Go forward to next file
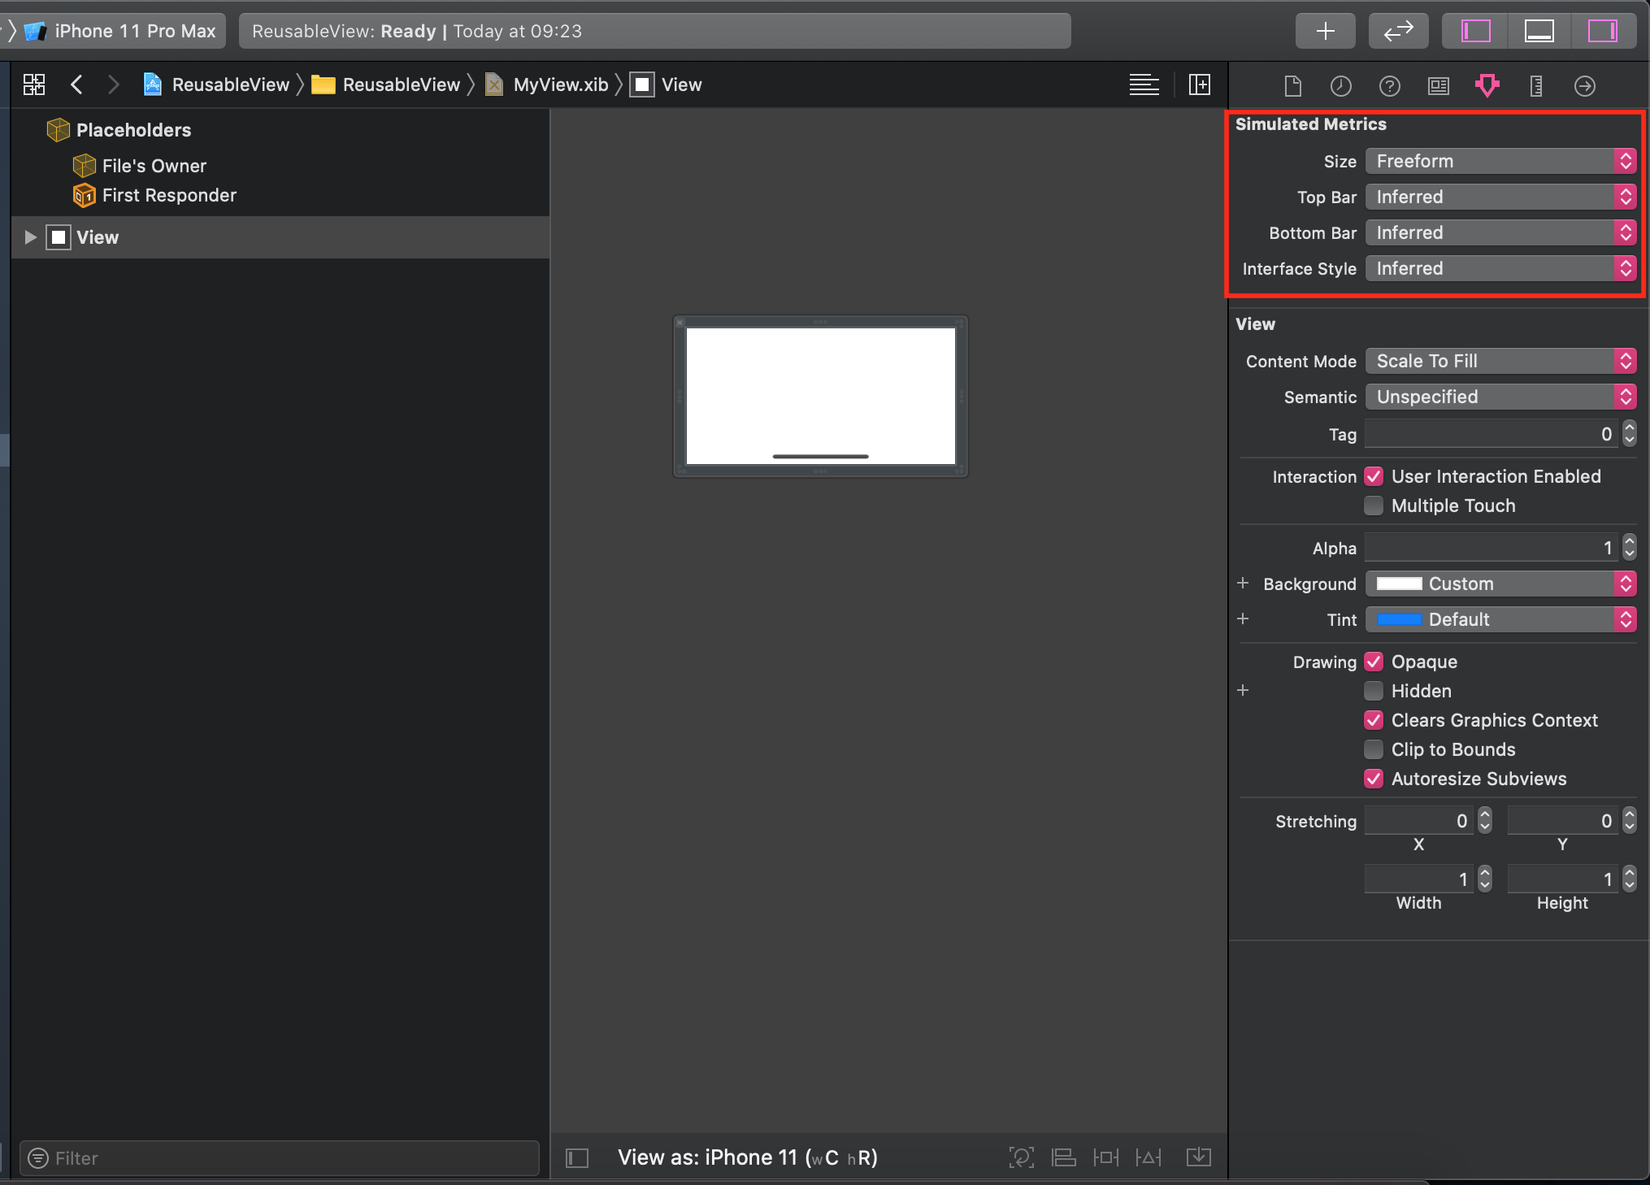Screen dimensions: 1650x1185 point(113,85)
